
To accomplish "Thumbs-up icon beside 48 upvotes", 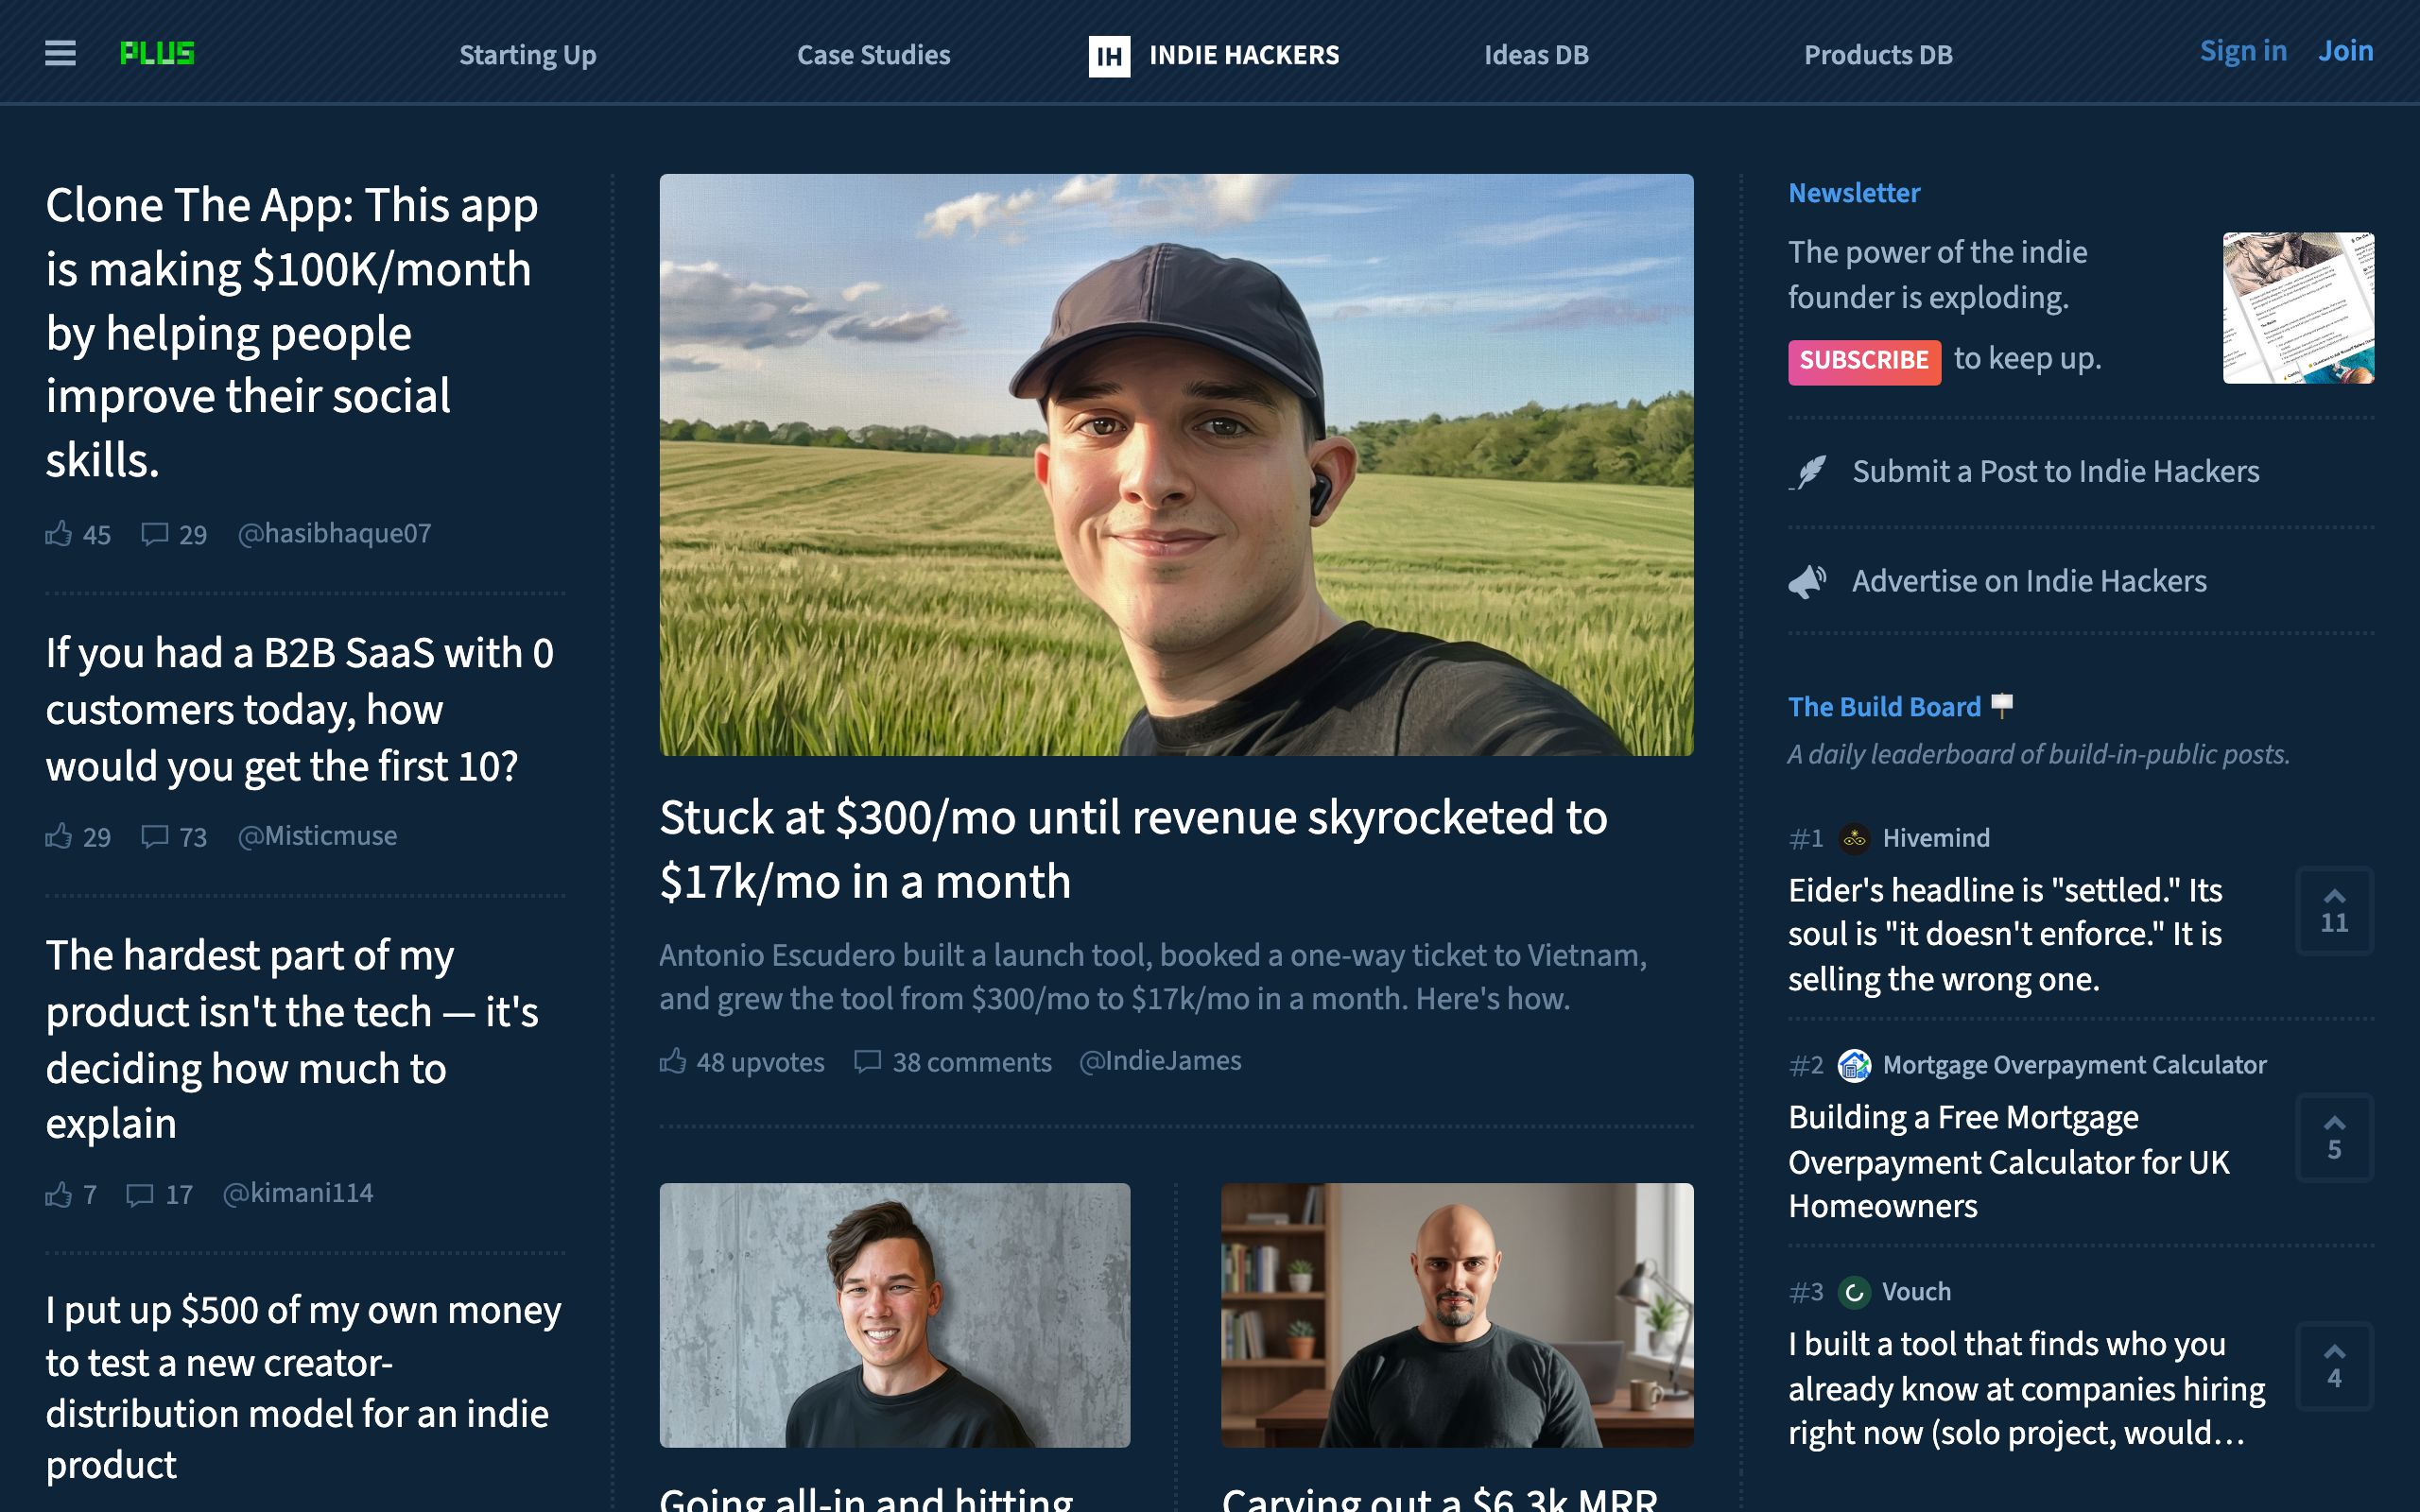I will pyautogui.click(x=673, y=1061).
